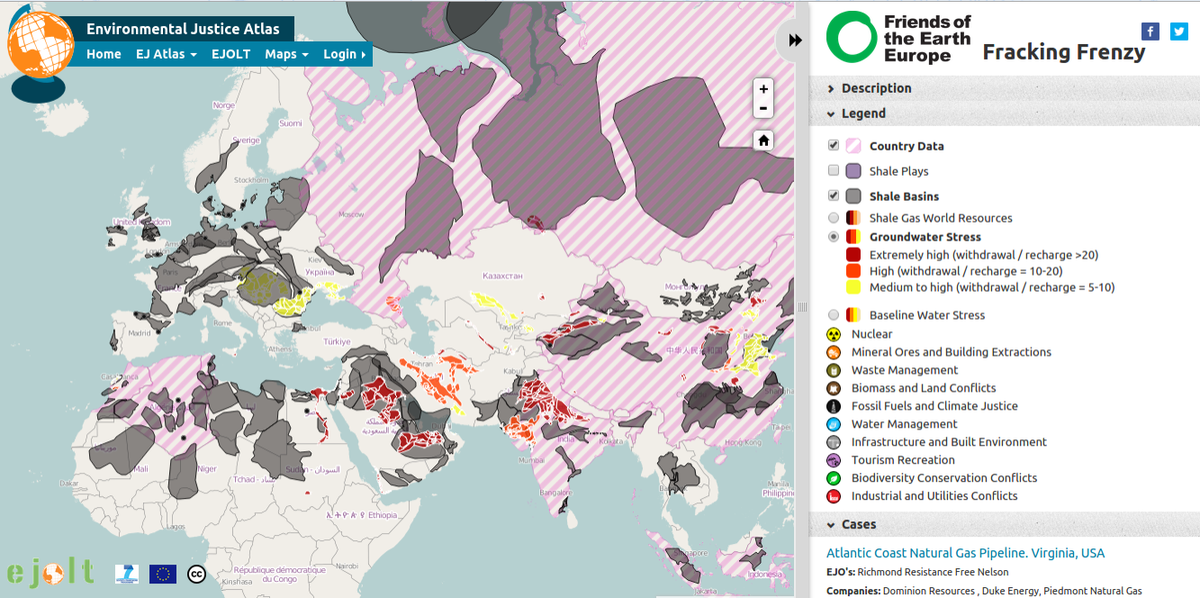This screenshot has width=1200, height=598.
Task: Zoom out the map with minus button
Action: [764, 109]
